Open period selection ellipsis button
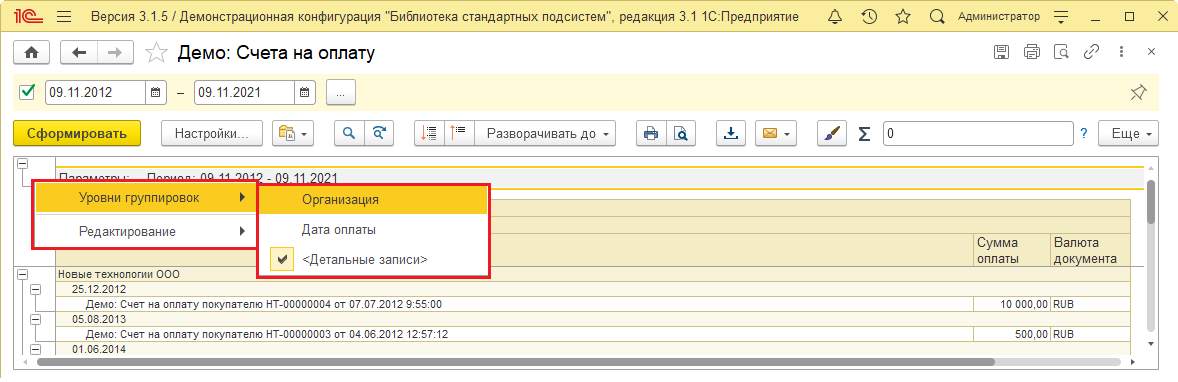This screenshot has width=1178, height=382. click(340, 93)
